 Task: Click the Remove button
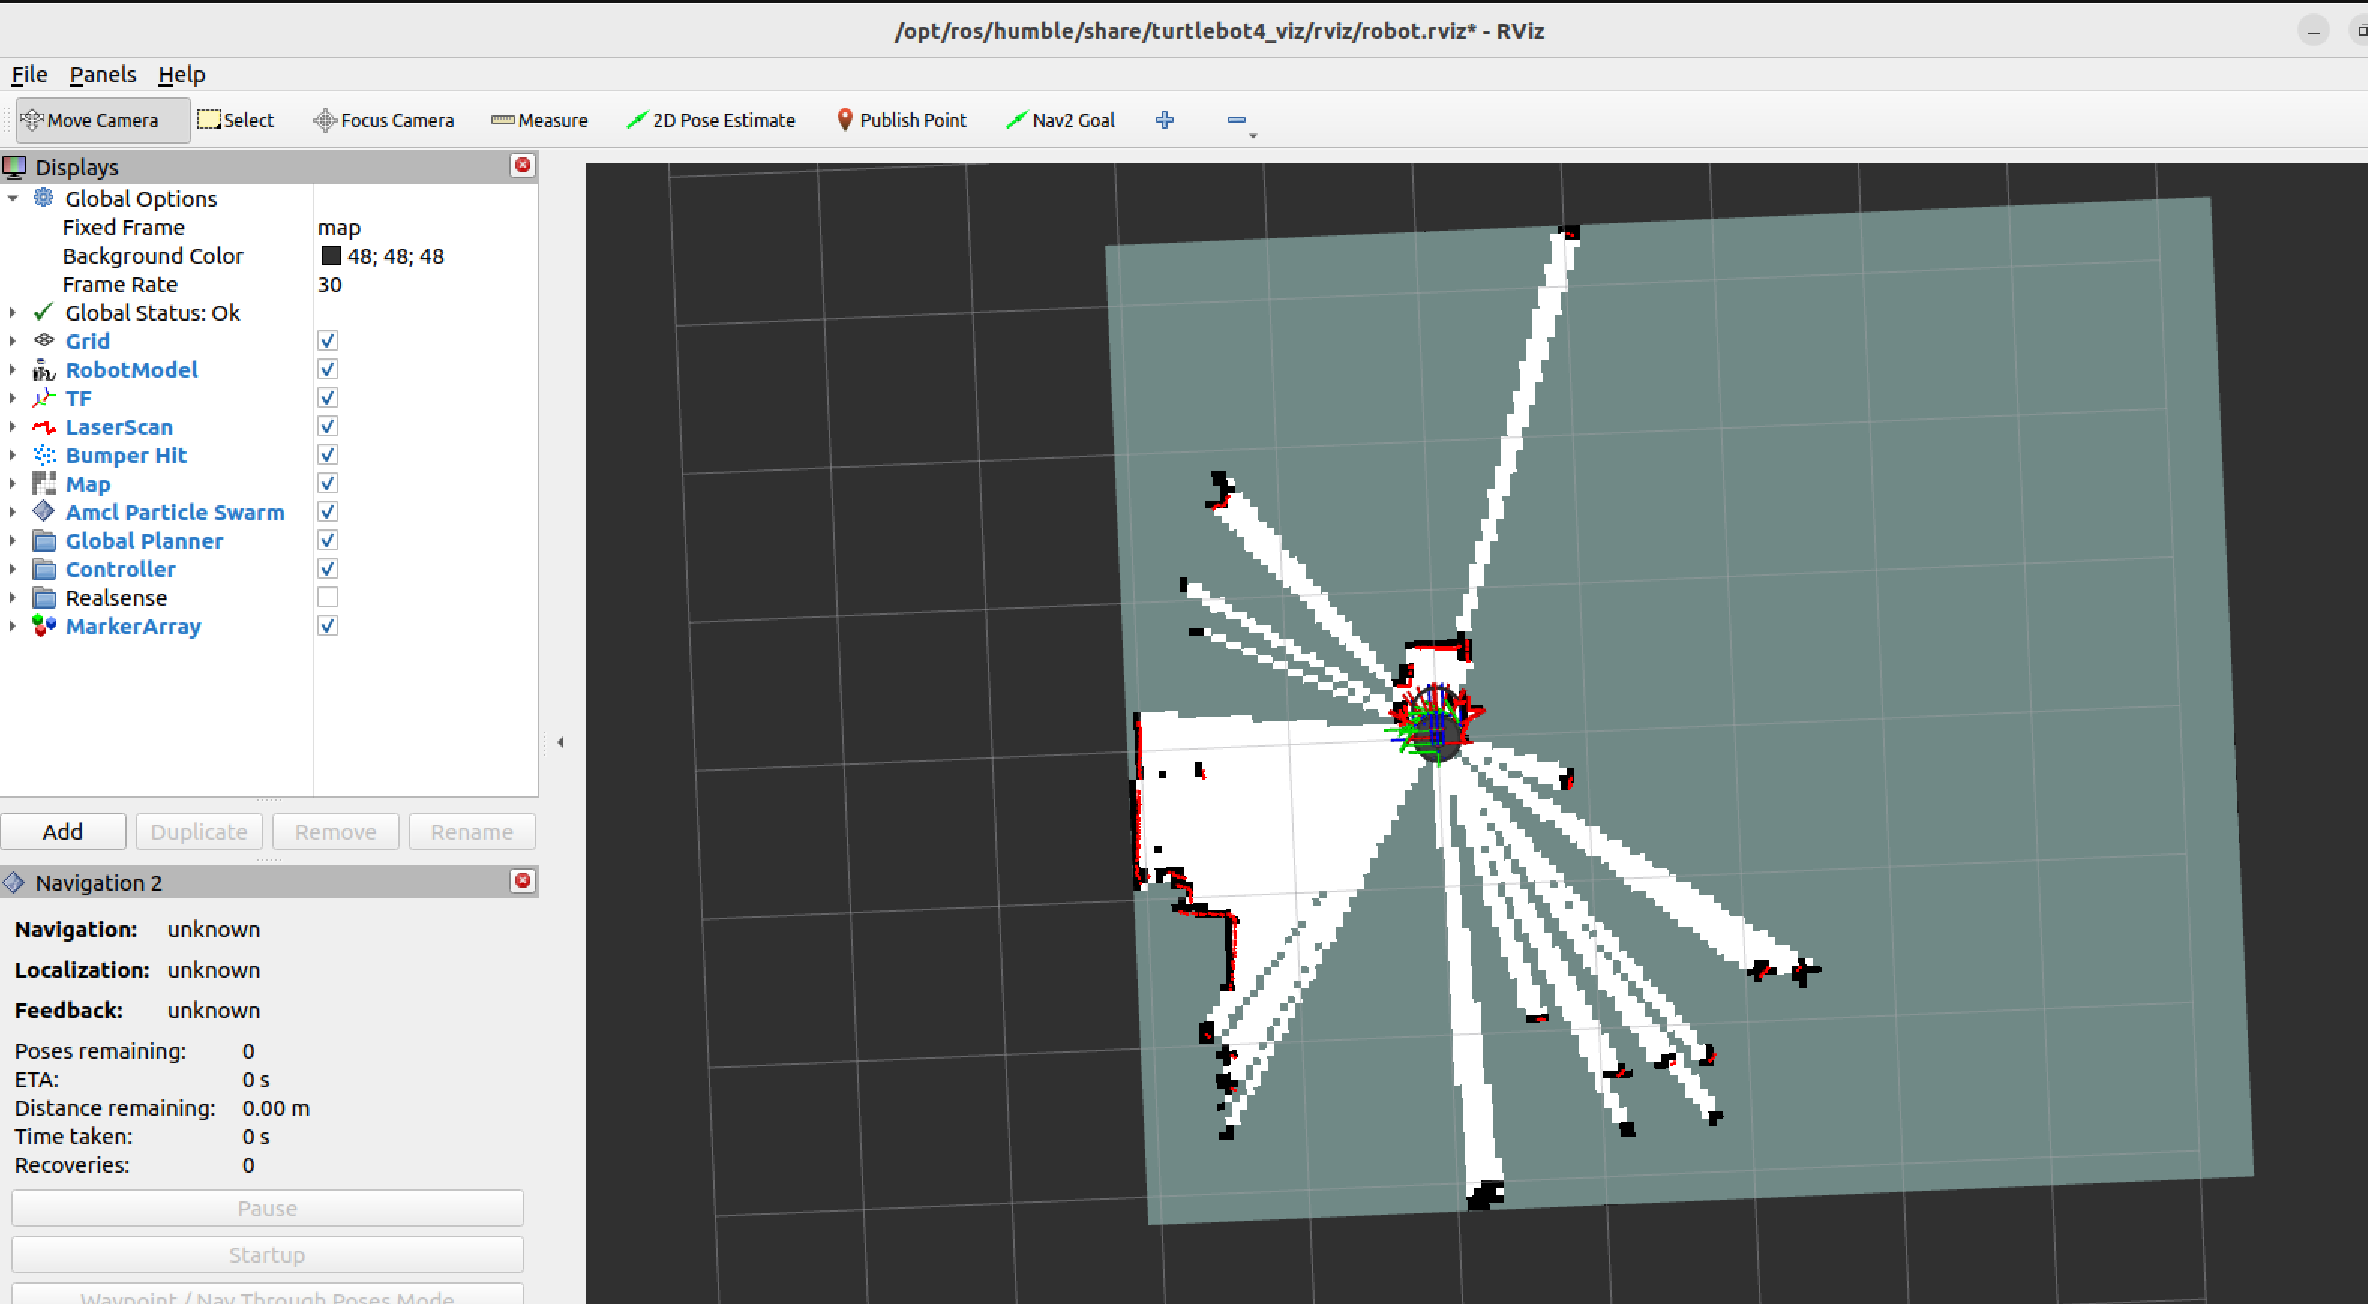(335, 832)
